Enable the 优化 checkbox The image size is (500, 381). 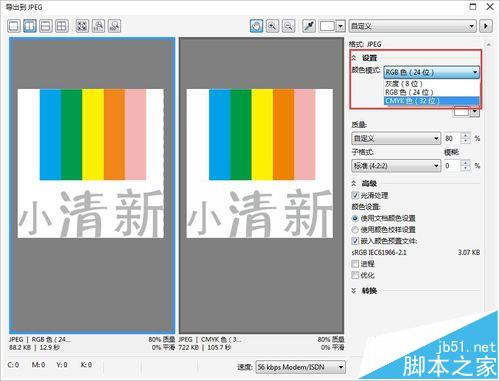(355, 275)
